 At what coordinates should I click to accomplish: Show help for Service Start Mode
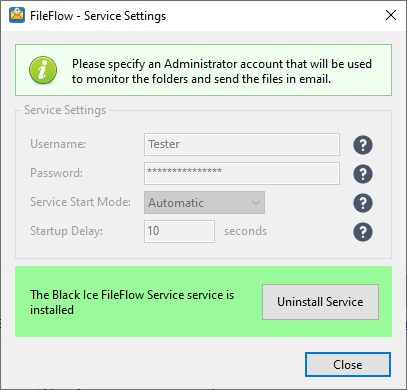363,203
